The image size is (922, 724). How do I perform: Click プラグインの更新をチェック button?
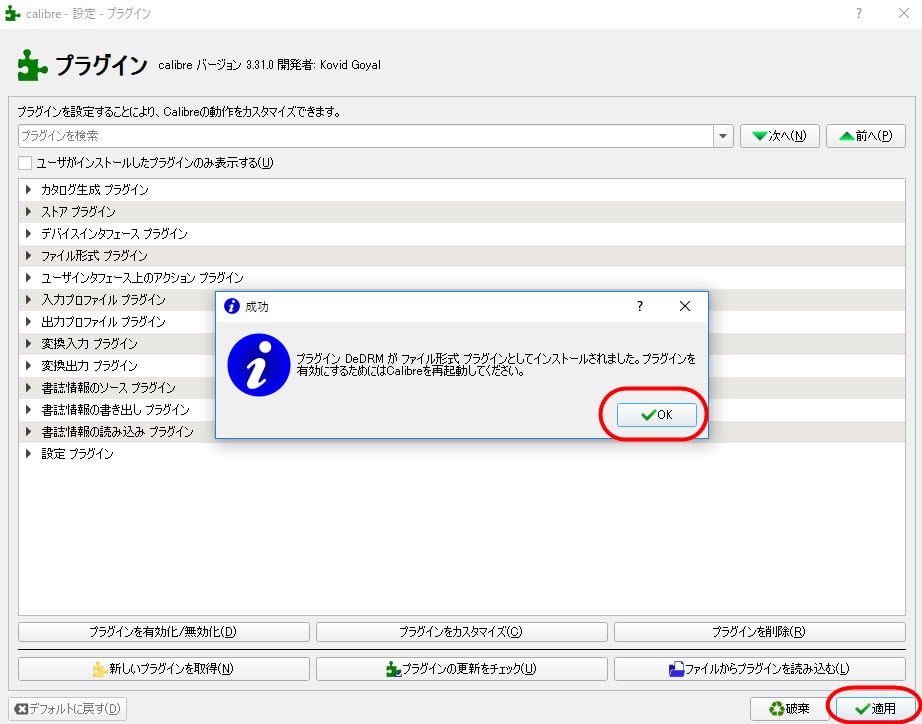462,669
